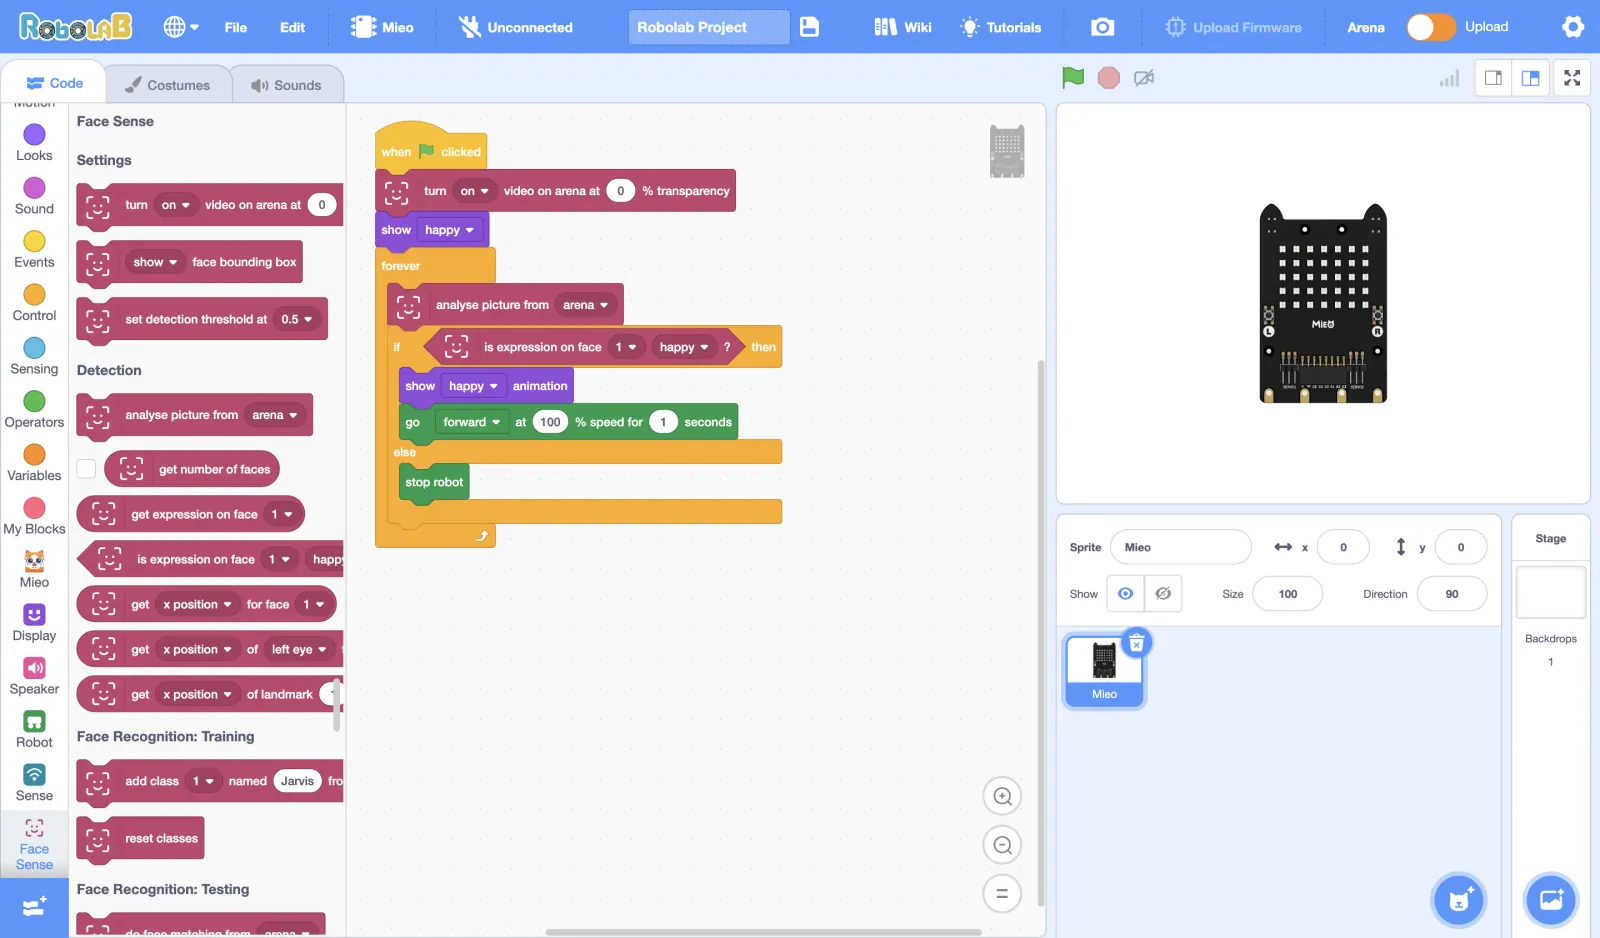Check the get number of faces checkbox
1600x938 pixels.
(x=87, y=469)
